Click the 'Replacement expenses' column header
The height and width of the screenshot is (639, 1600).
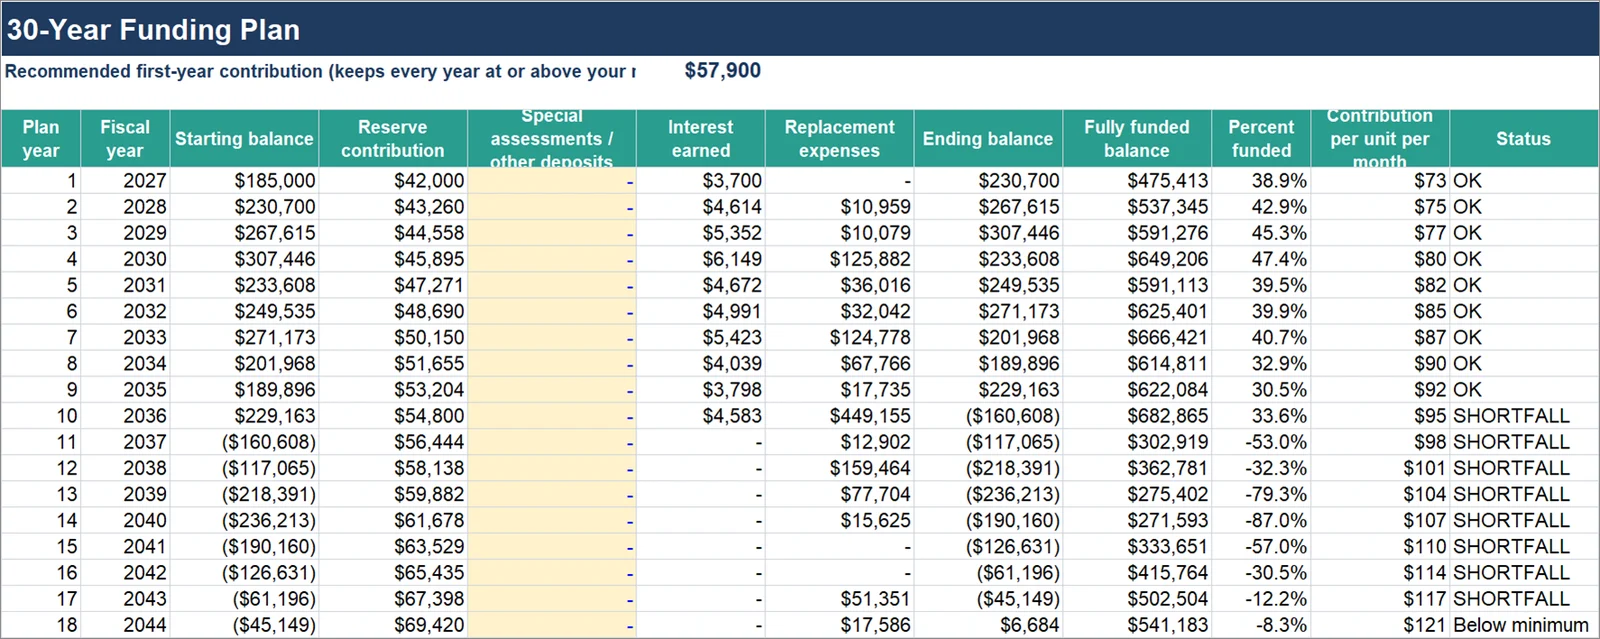839,138
